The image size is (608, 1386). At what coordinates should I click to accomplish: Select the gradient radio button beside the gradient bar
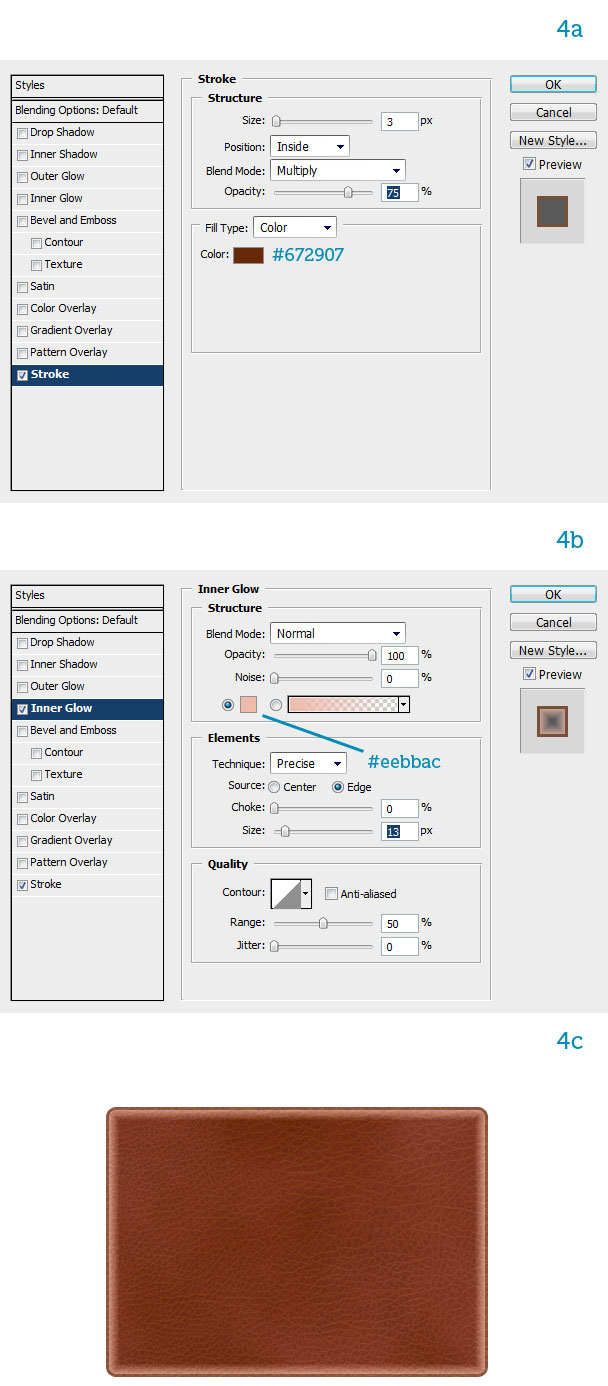(x=275, y=705)
